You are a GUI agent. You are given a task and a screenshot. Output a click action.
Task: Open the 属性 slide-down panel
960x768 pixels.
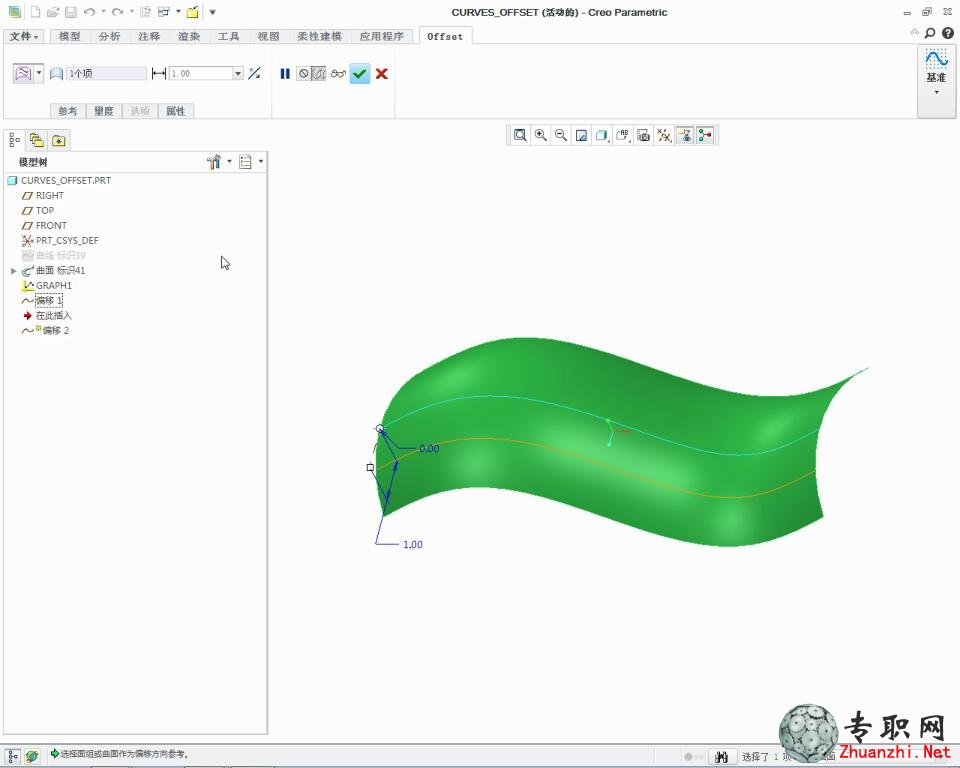176,111
